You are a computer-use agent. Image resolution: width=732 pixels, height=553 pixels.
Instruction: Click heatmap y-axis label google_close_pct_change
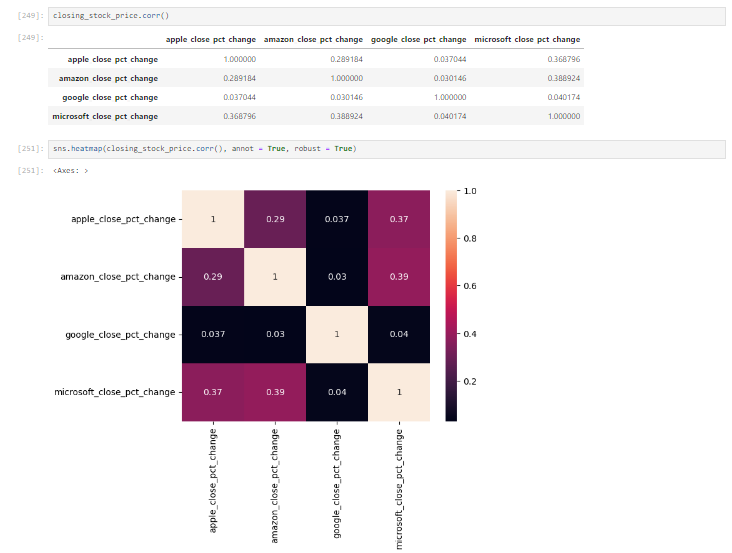click(x=120, y=335)
